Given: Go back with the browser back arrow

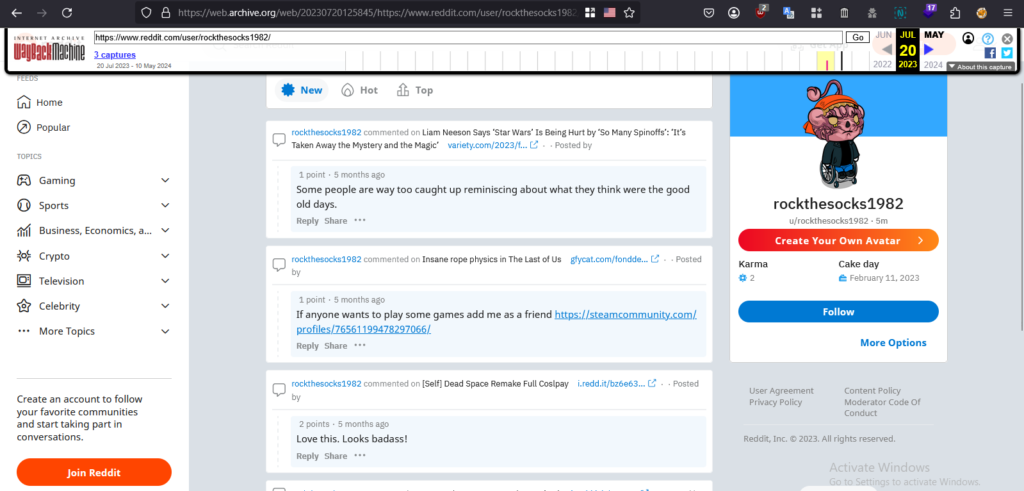Looking at the screenshot, I should 16,12.
